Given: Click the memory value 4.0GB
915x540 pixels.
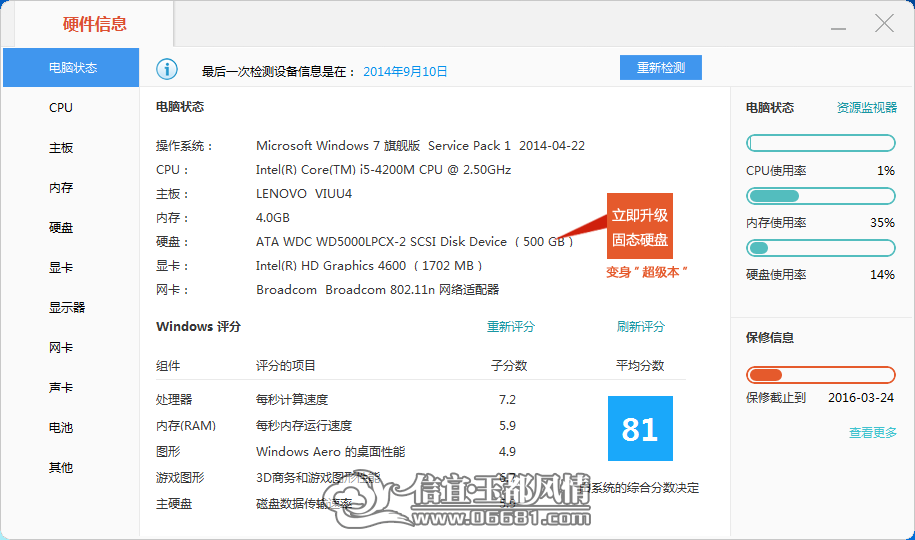Looking at the screenshot, I should [273, 218].
